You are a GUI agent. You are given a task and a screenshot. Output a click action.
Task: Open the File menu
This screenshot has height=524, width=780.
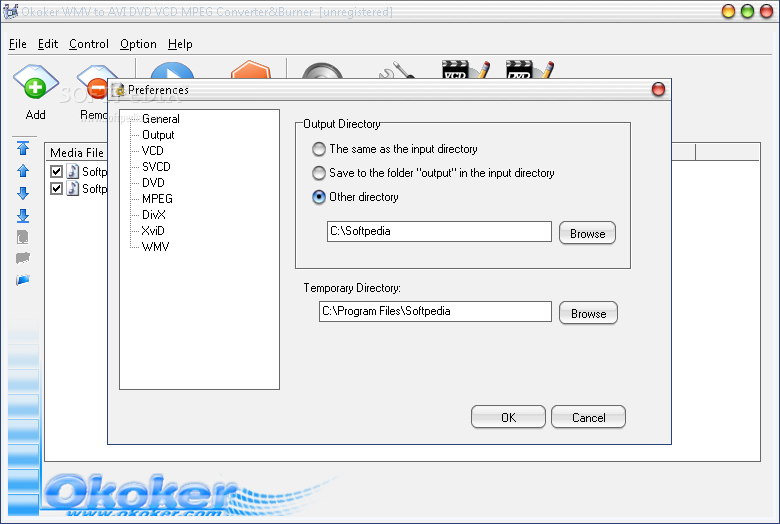(17, 44)
